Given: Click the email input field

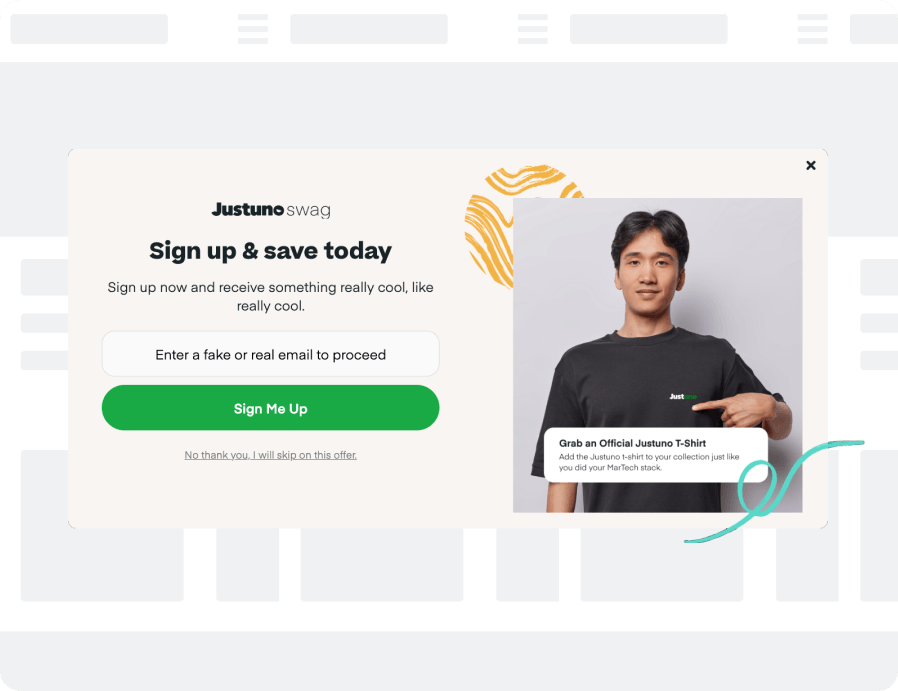Looking at the screenshot, I should pos(270,354).
